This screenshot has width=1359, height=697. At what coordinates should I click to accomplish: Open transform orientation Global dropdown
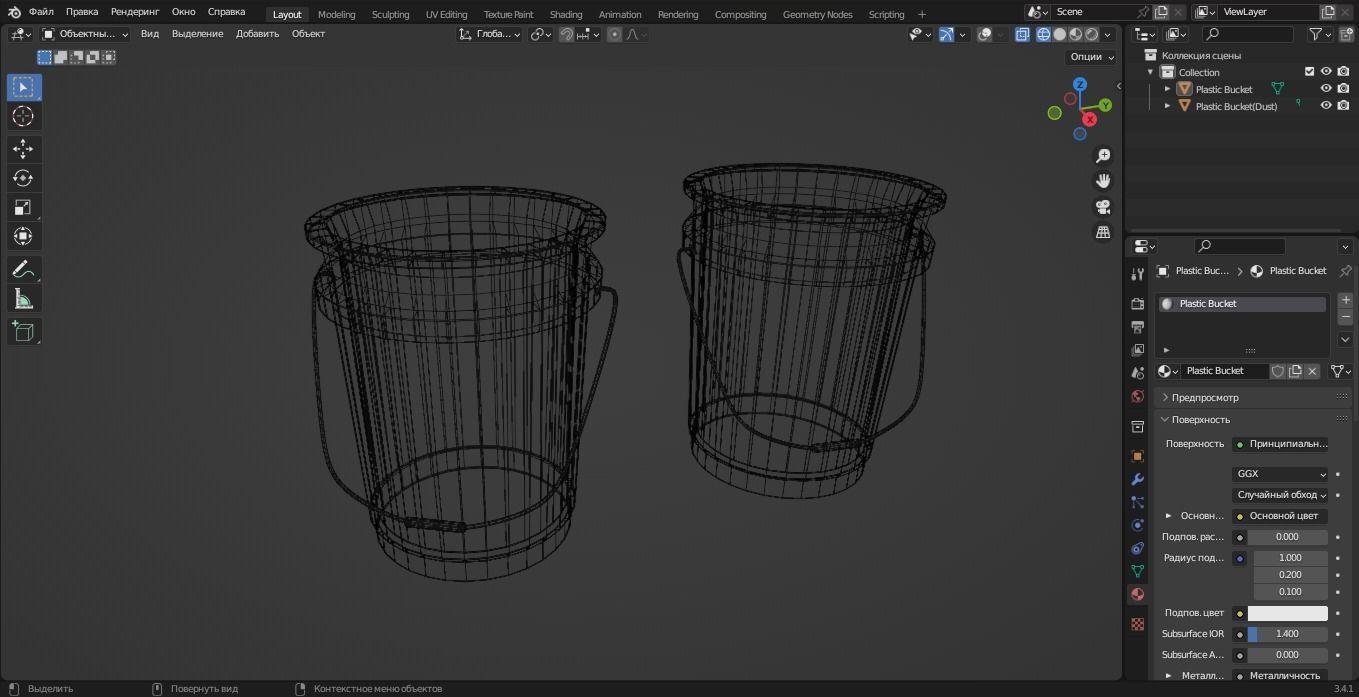[490, 34]
